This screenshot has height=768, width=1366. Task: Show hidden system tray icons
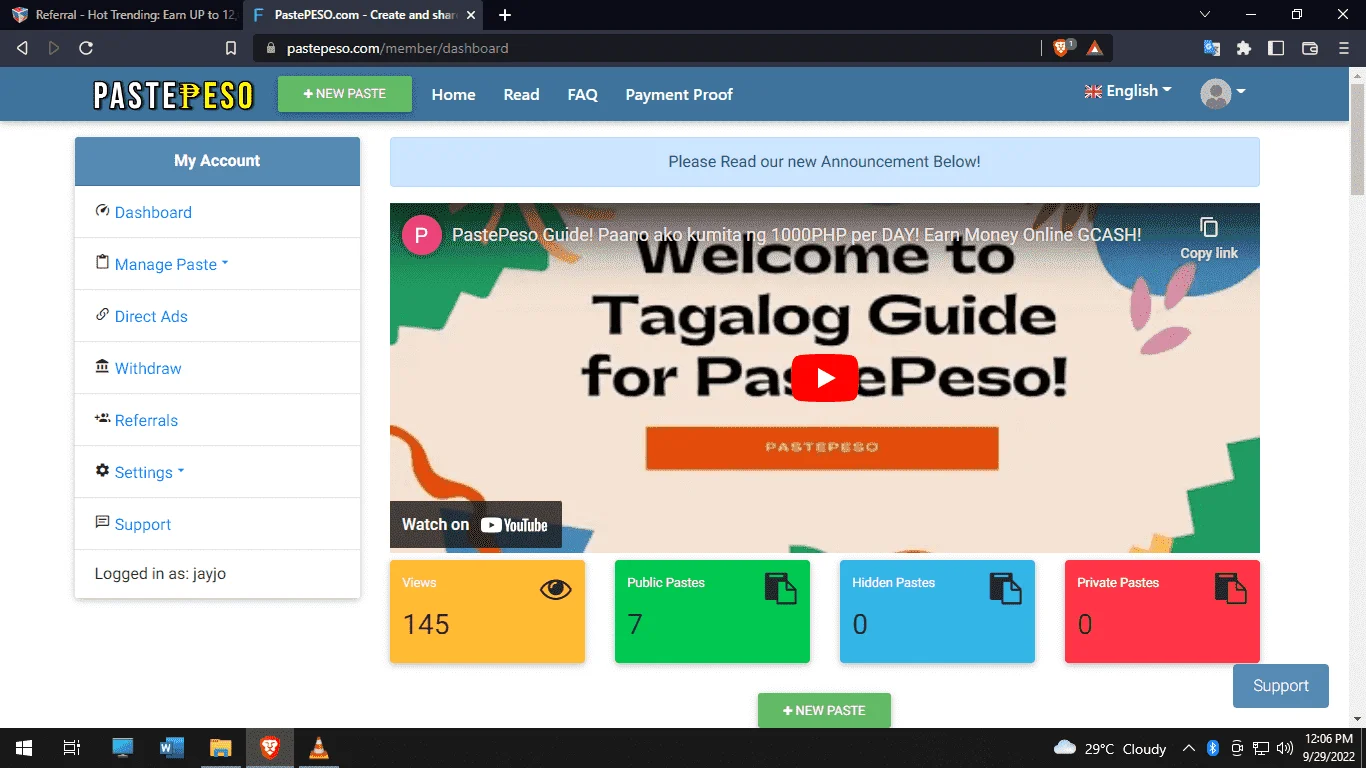(1189, 748)
